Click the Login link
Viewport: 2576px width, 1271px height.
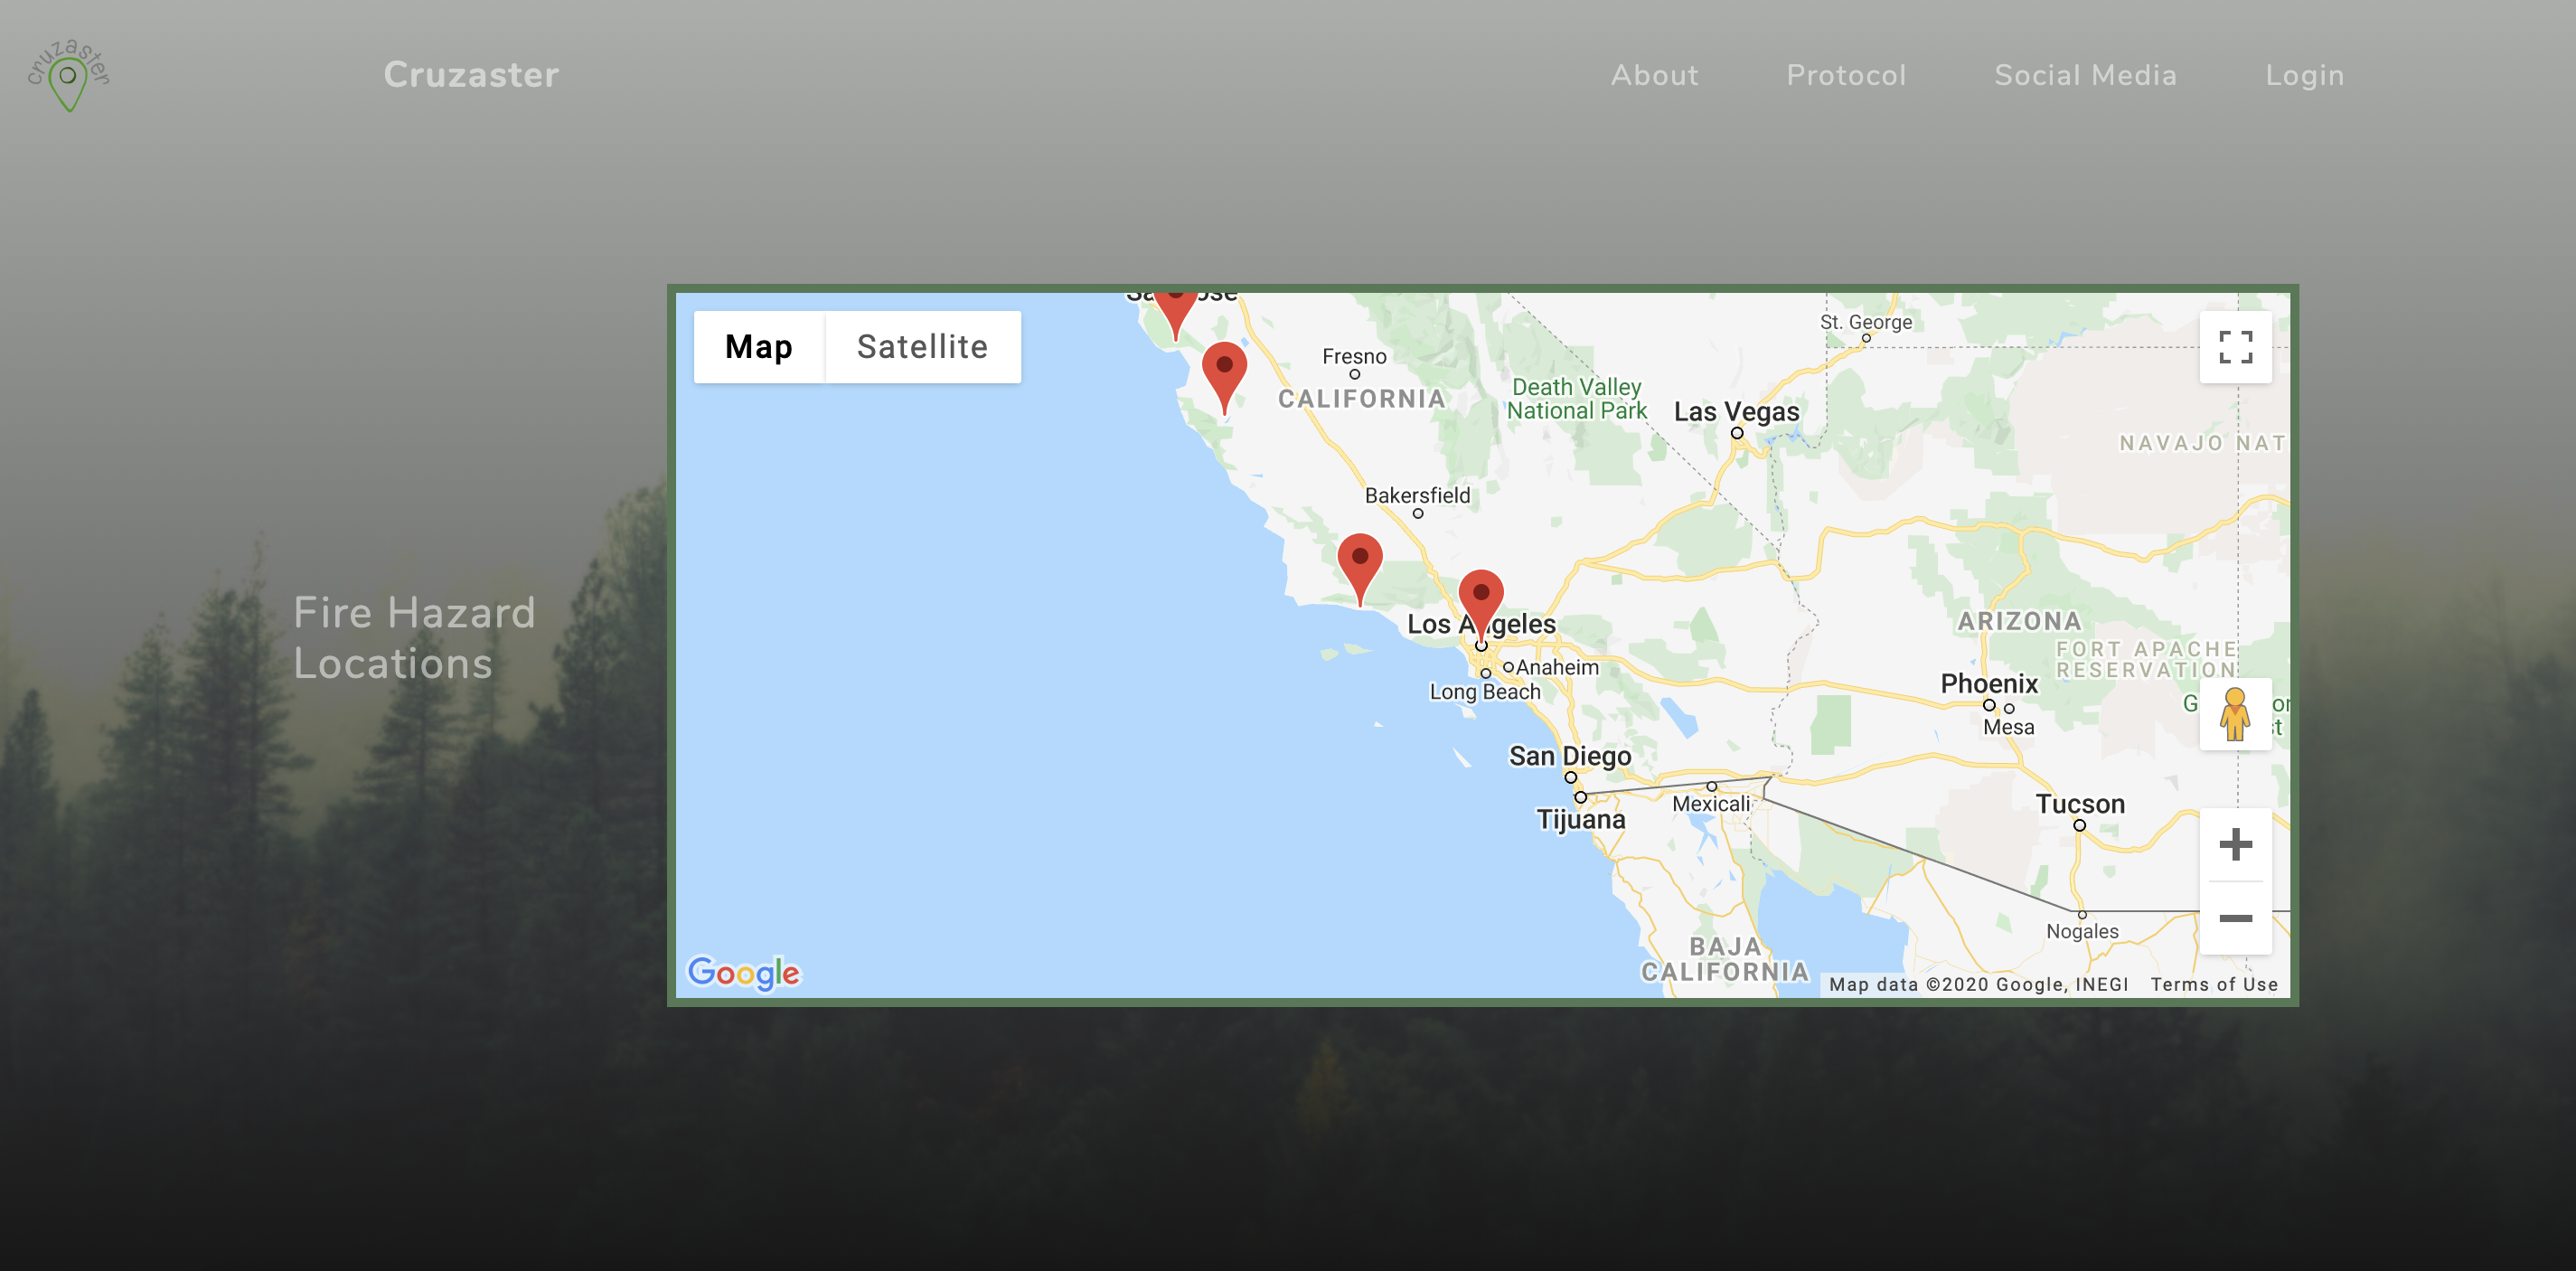[x=2304, y=76]
